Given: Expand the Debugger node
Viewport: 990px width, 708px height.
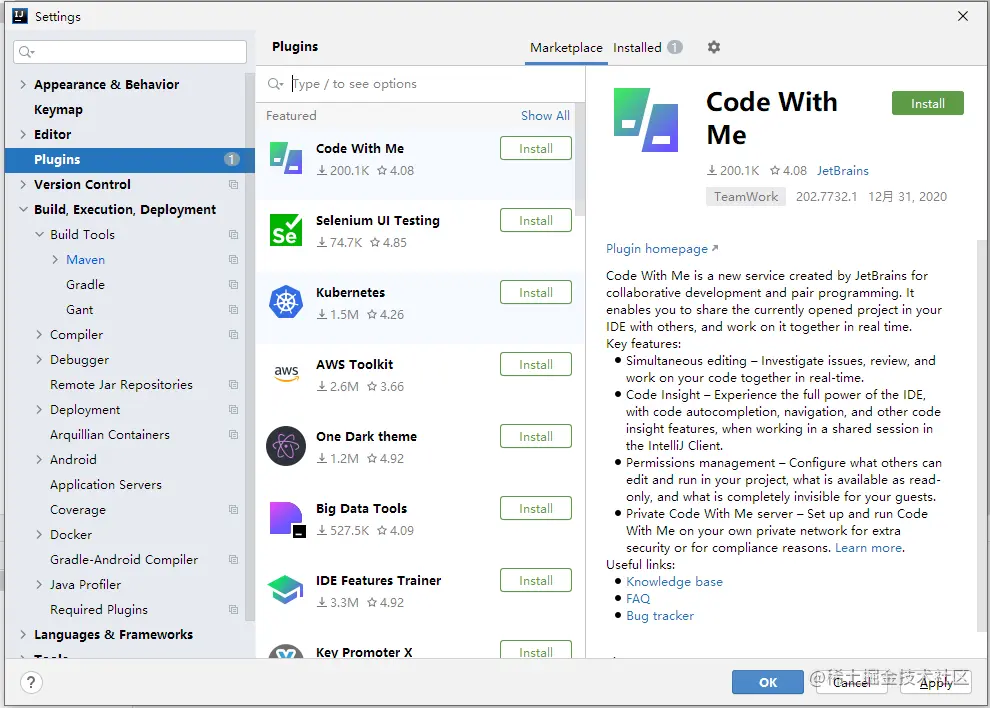Looking at the screenshot, I should (39, 359).
